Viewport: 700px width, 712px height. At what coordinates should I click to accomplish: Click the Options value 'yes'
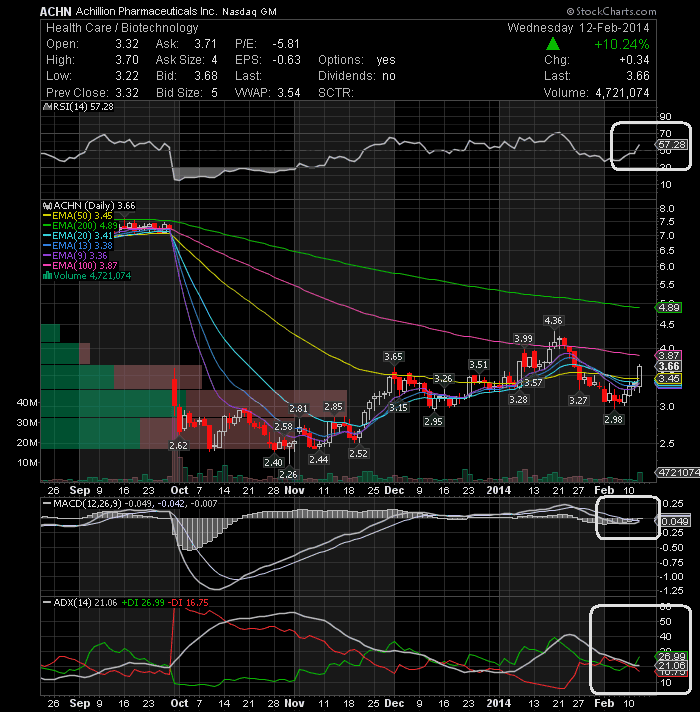386,60
